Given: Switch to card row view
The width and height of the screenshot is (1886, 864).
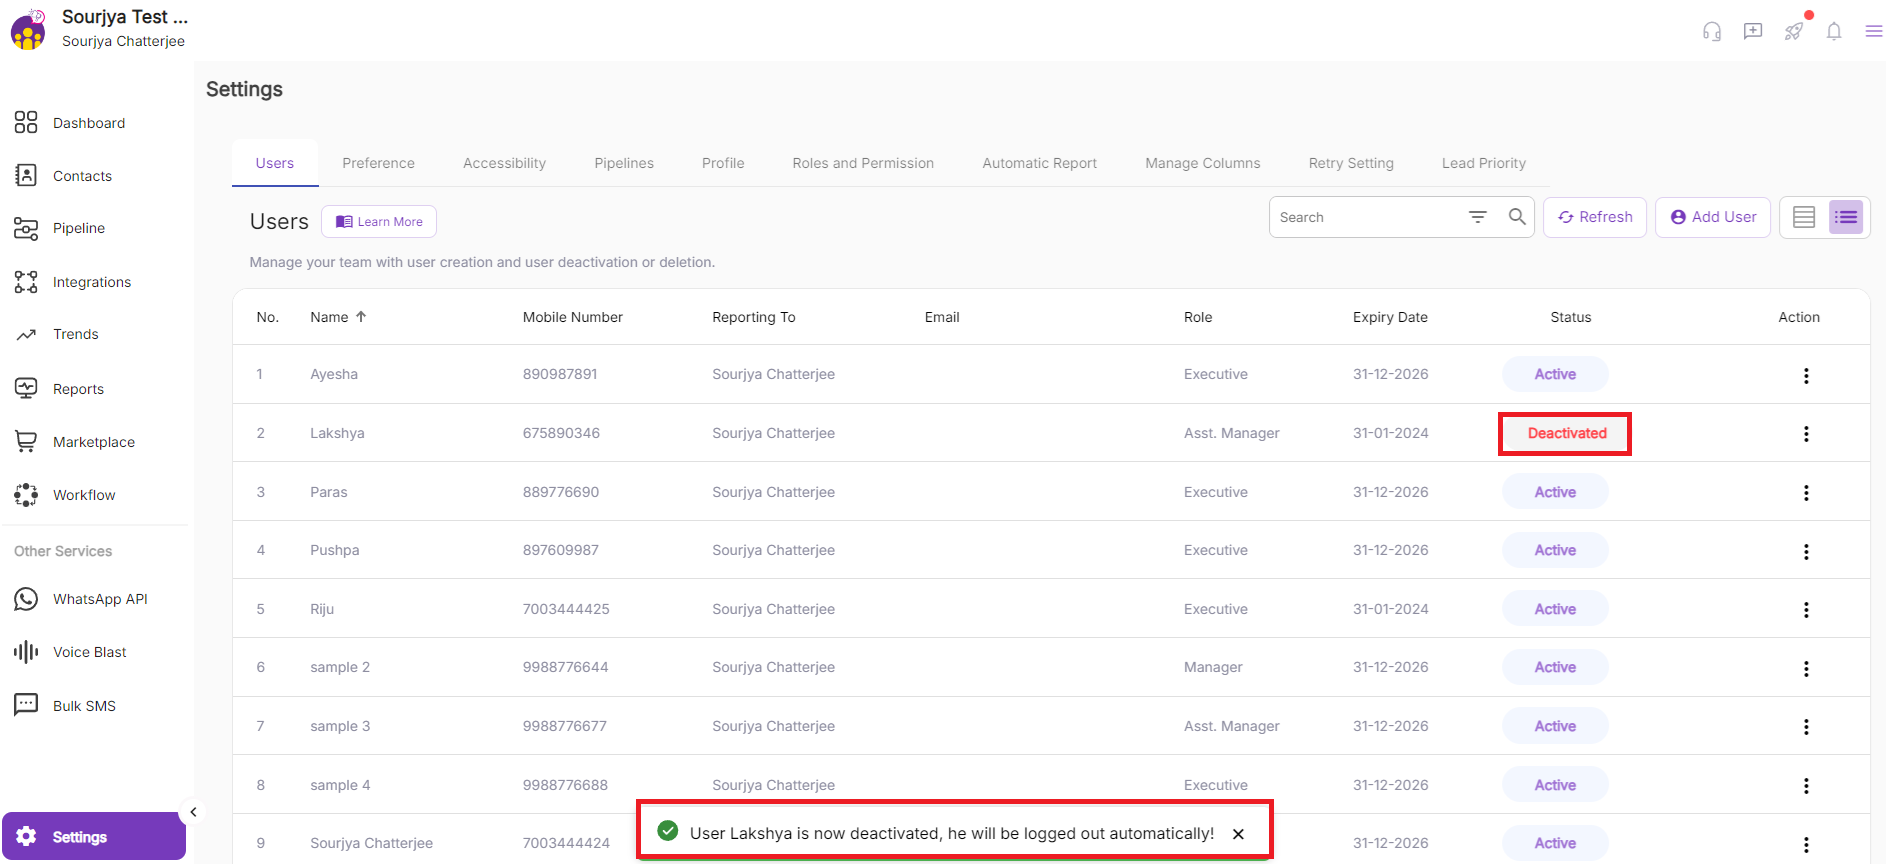Looking at the screenshot, I should (x=1803, y=217).
